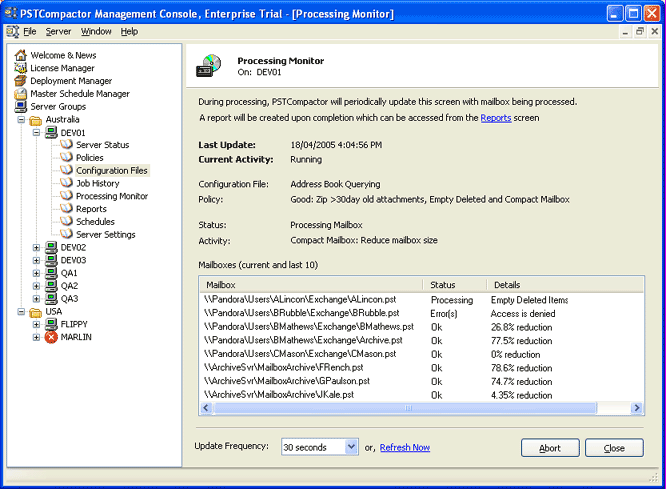The height and width of the screenshot is (489, 666).
Task: Select the JKale.pst mailbox row
Action: (x=421, y=395)
